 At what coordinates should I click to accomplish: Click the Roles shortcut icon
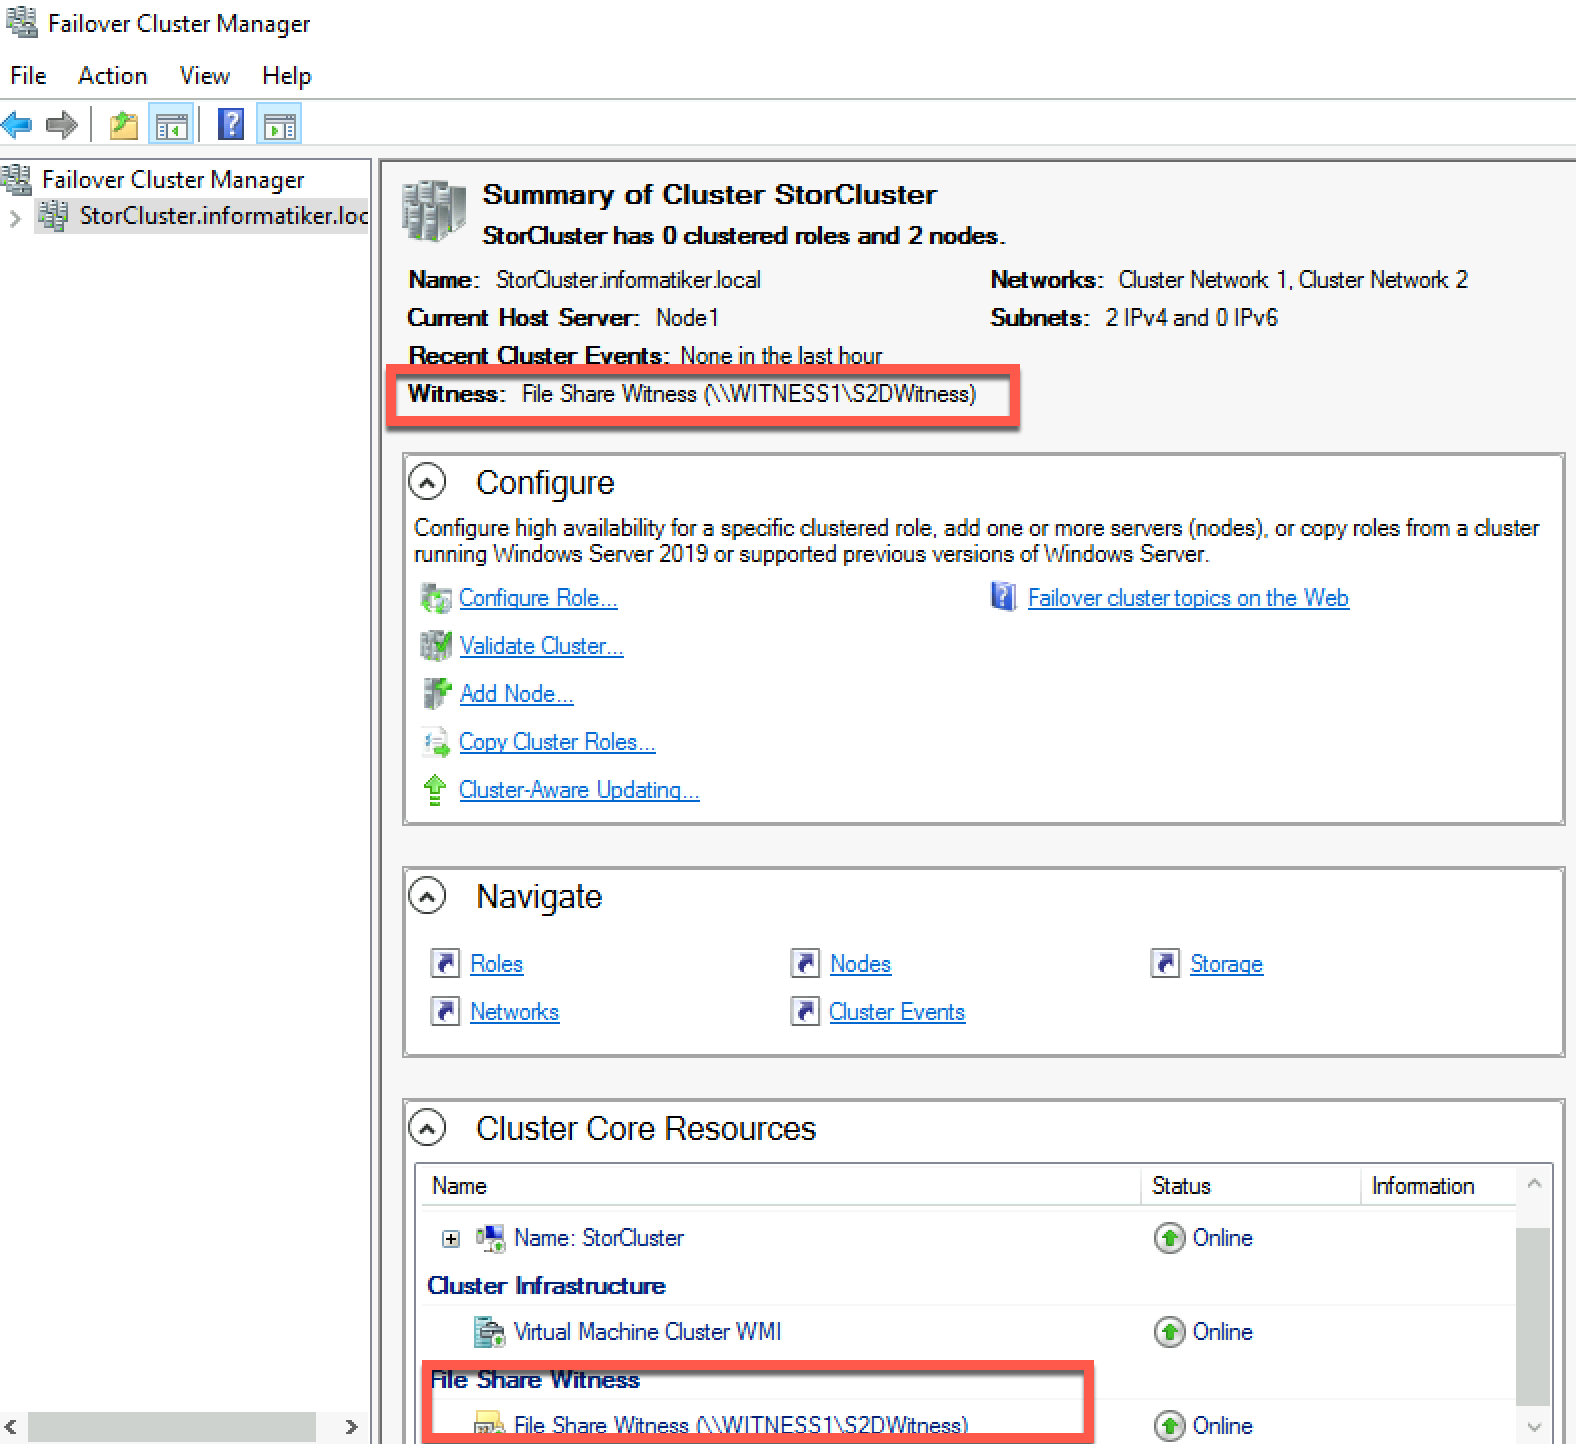click(445, 963)
